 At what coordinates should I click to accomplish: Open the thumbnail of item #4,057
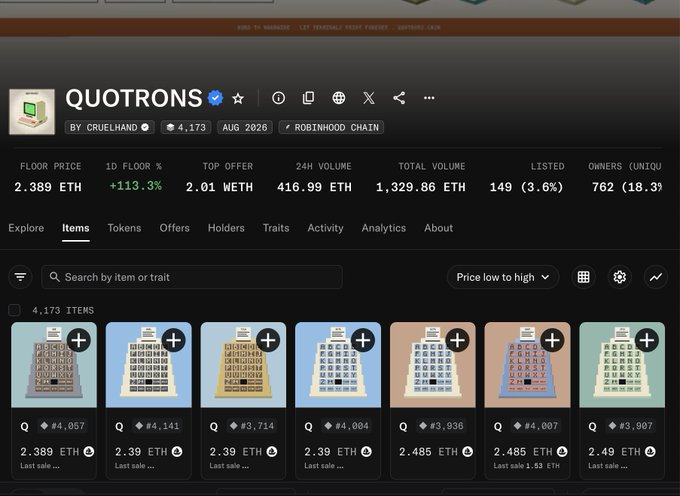[x=54, y=365]
